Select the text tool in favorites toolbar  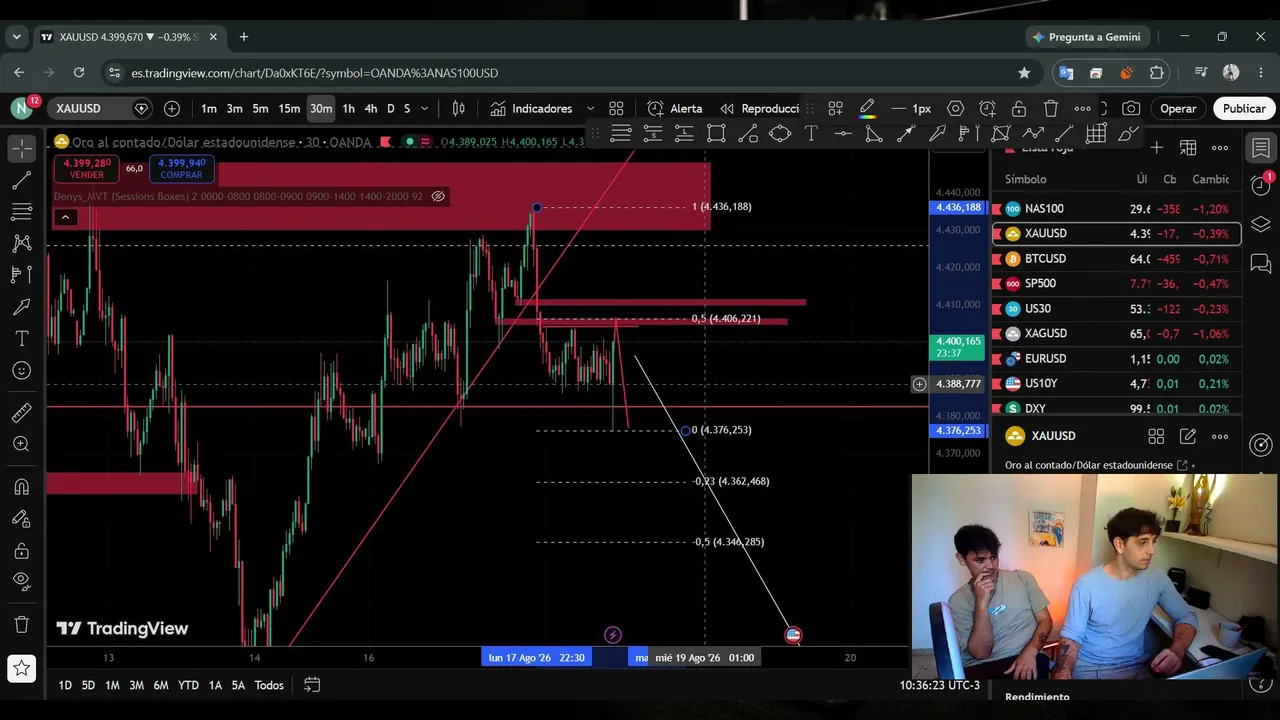811,133
